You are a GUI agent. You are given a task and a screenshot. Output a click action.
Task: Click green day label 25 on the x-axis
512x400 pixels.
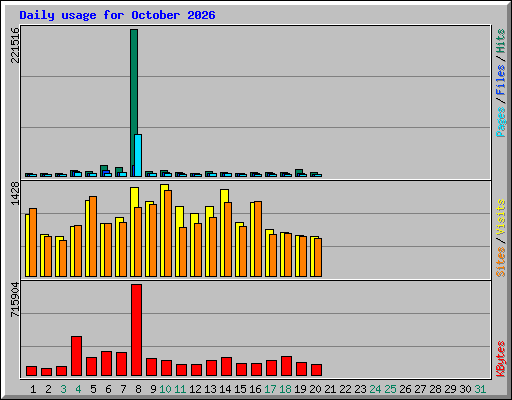point(390,389)
